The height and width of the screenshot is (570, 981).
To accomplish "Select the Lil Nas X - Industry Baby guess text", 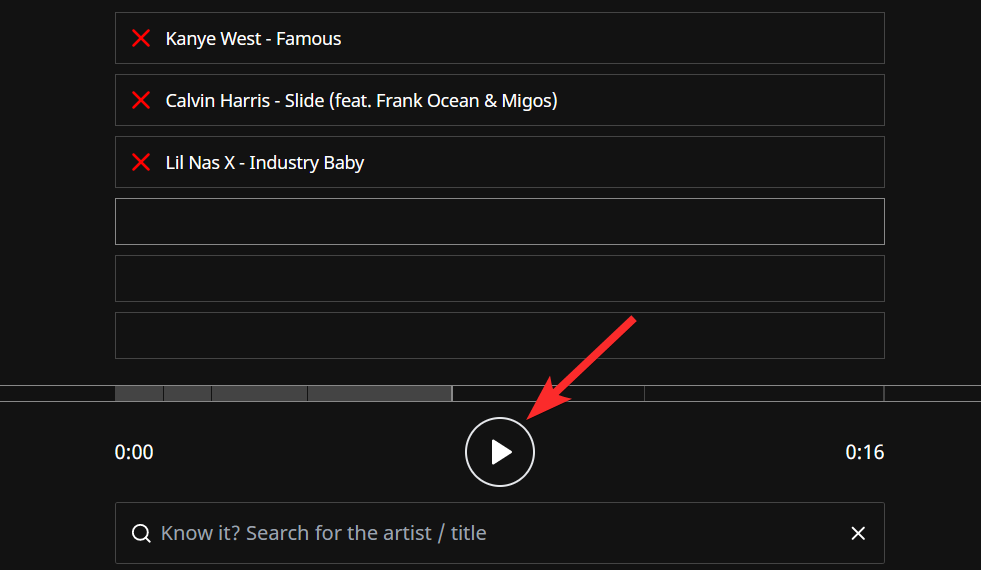I will click(x=264, y=163).
